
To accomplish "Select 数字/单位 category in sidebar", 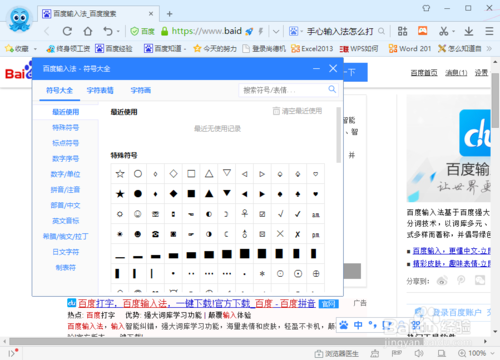I will pyautogui.click(x=65, y=174).
